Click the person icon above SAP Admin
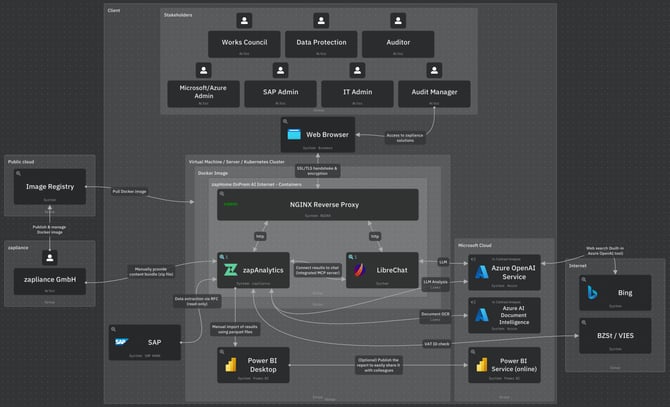670x407 pixels. pyautogui.click(x=280, y=70)
